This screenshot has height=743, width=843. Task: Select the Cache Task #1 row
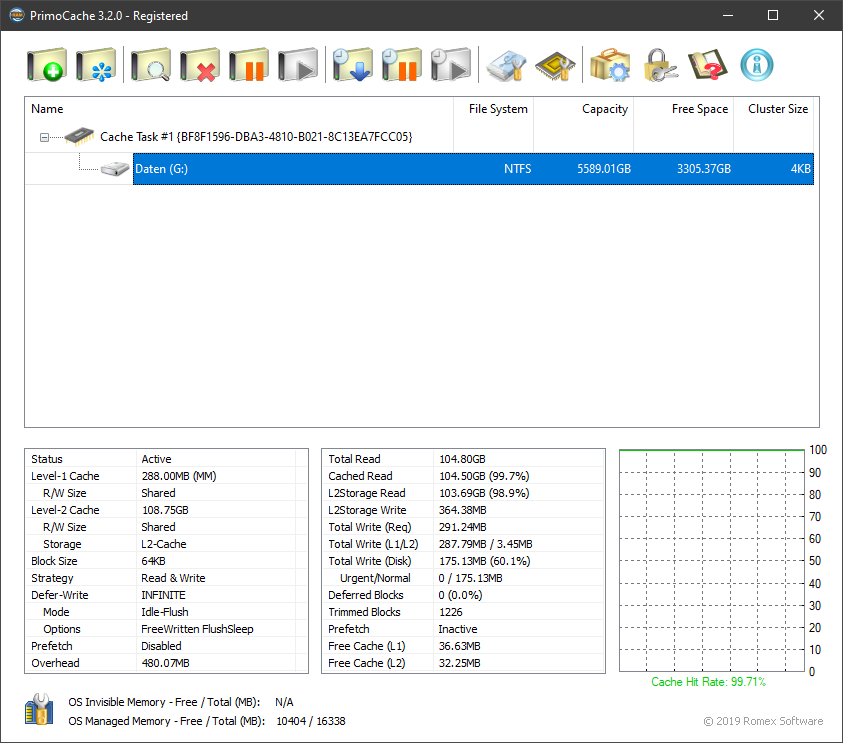click(256, 137)
